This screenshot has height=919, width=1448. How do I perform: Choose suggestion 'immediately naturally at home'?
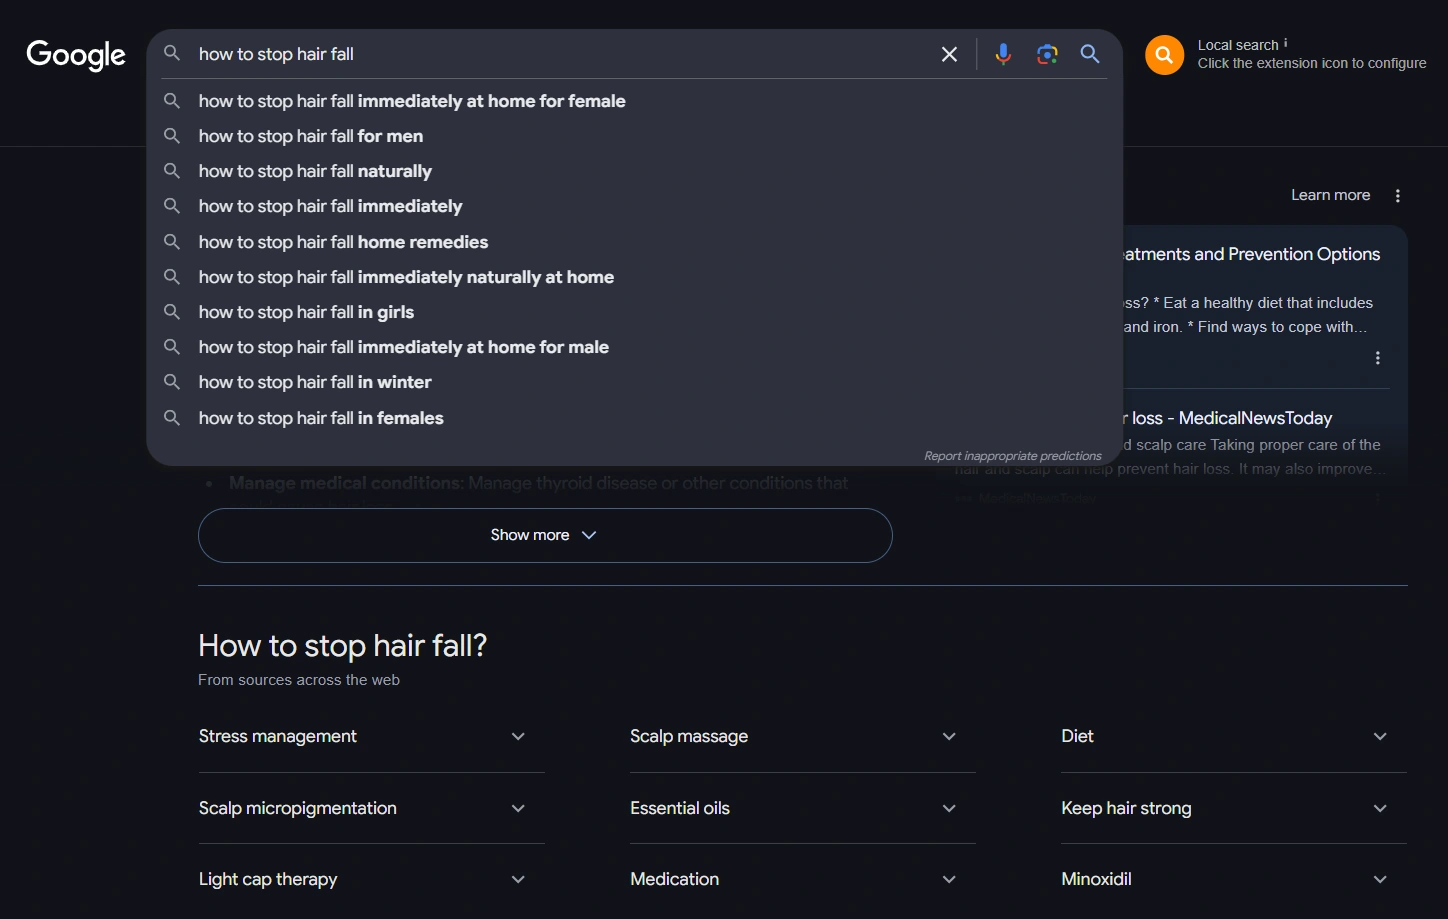point(635,277)
